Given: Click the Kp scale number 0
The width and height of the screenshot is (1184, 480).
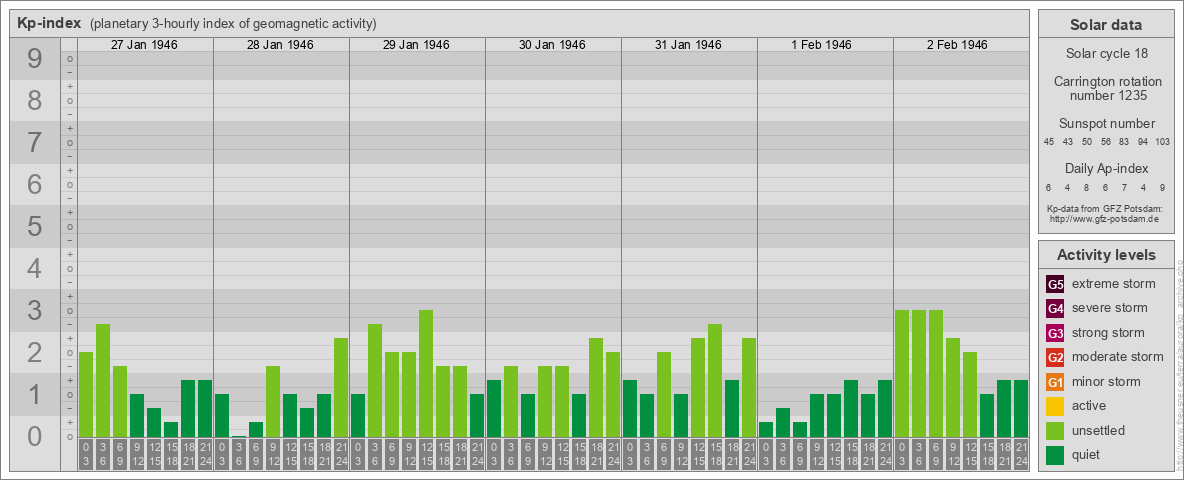Looking at the screenshot, I should (34, 436).
